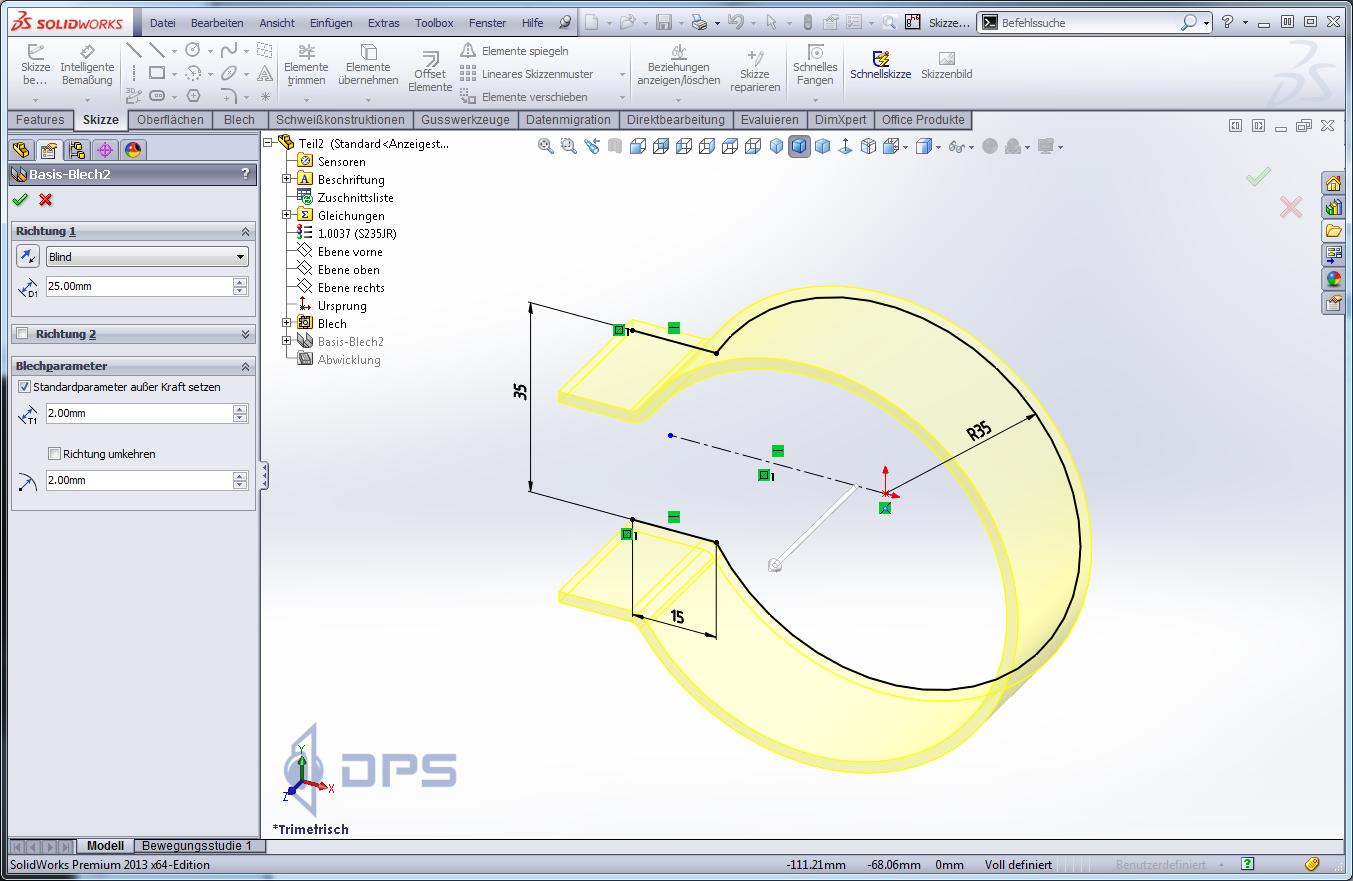Enable the Richtung 2 checkbox
The width and height of the screenshot is (1353, 881).
pyautogui.click(x=22, y=334)
